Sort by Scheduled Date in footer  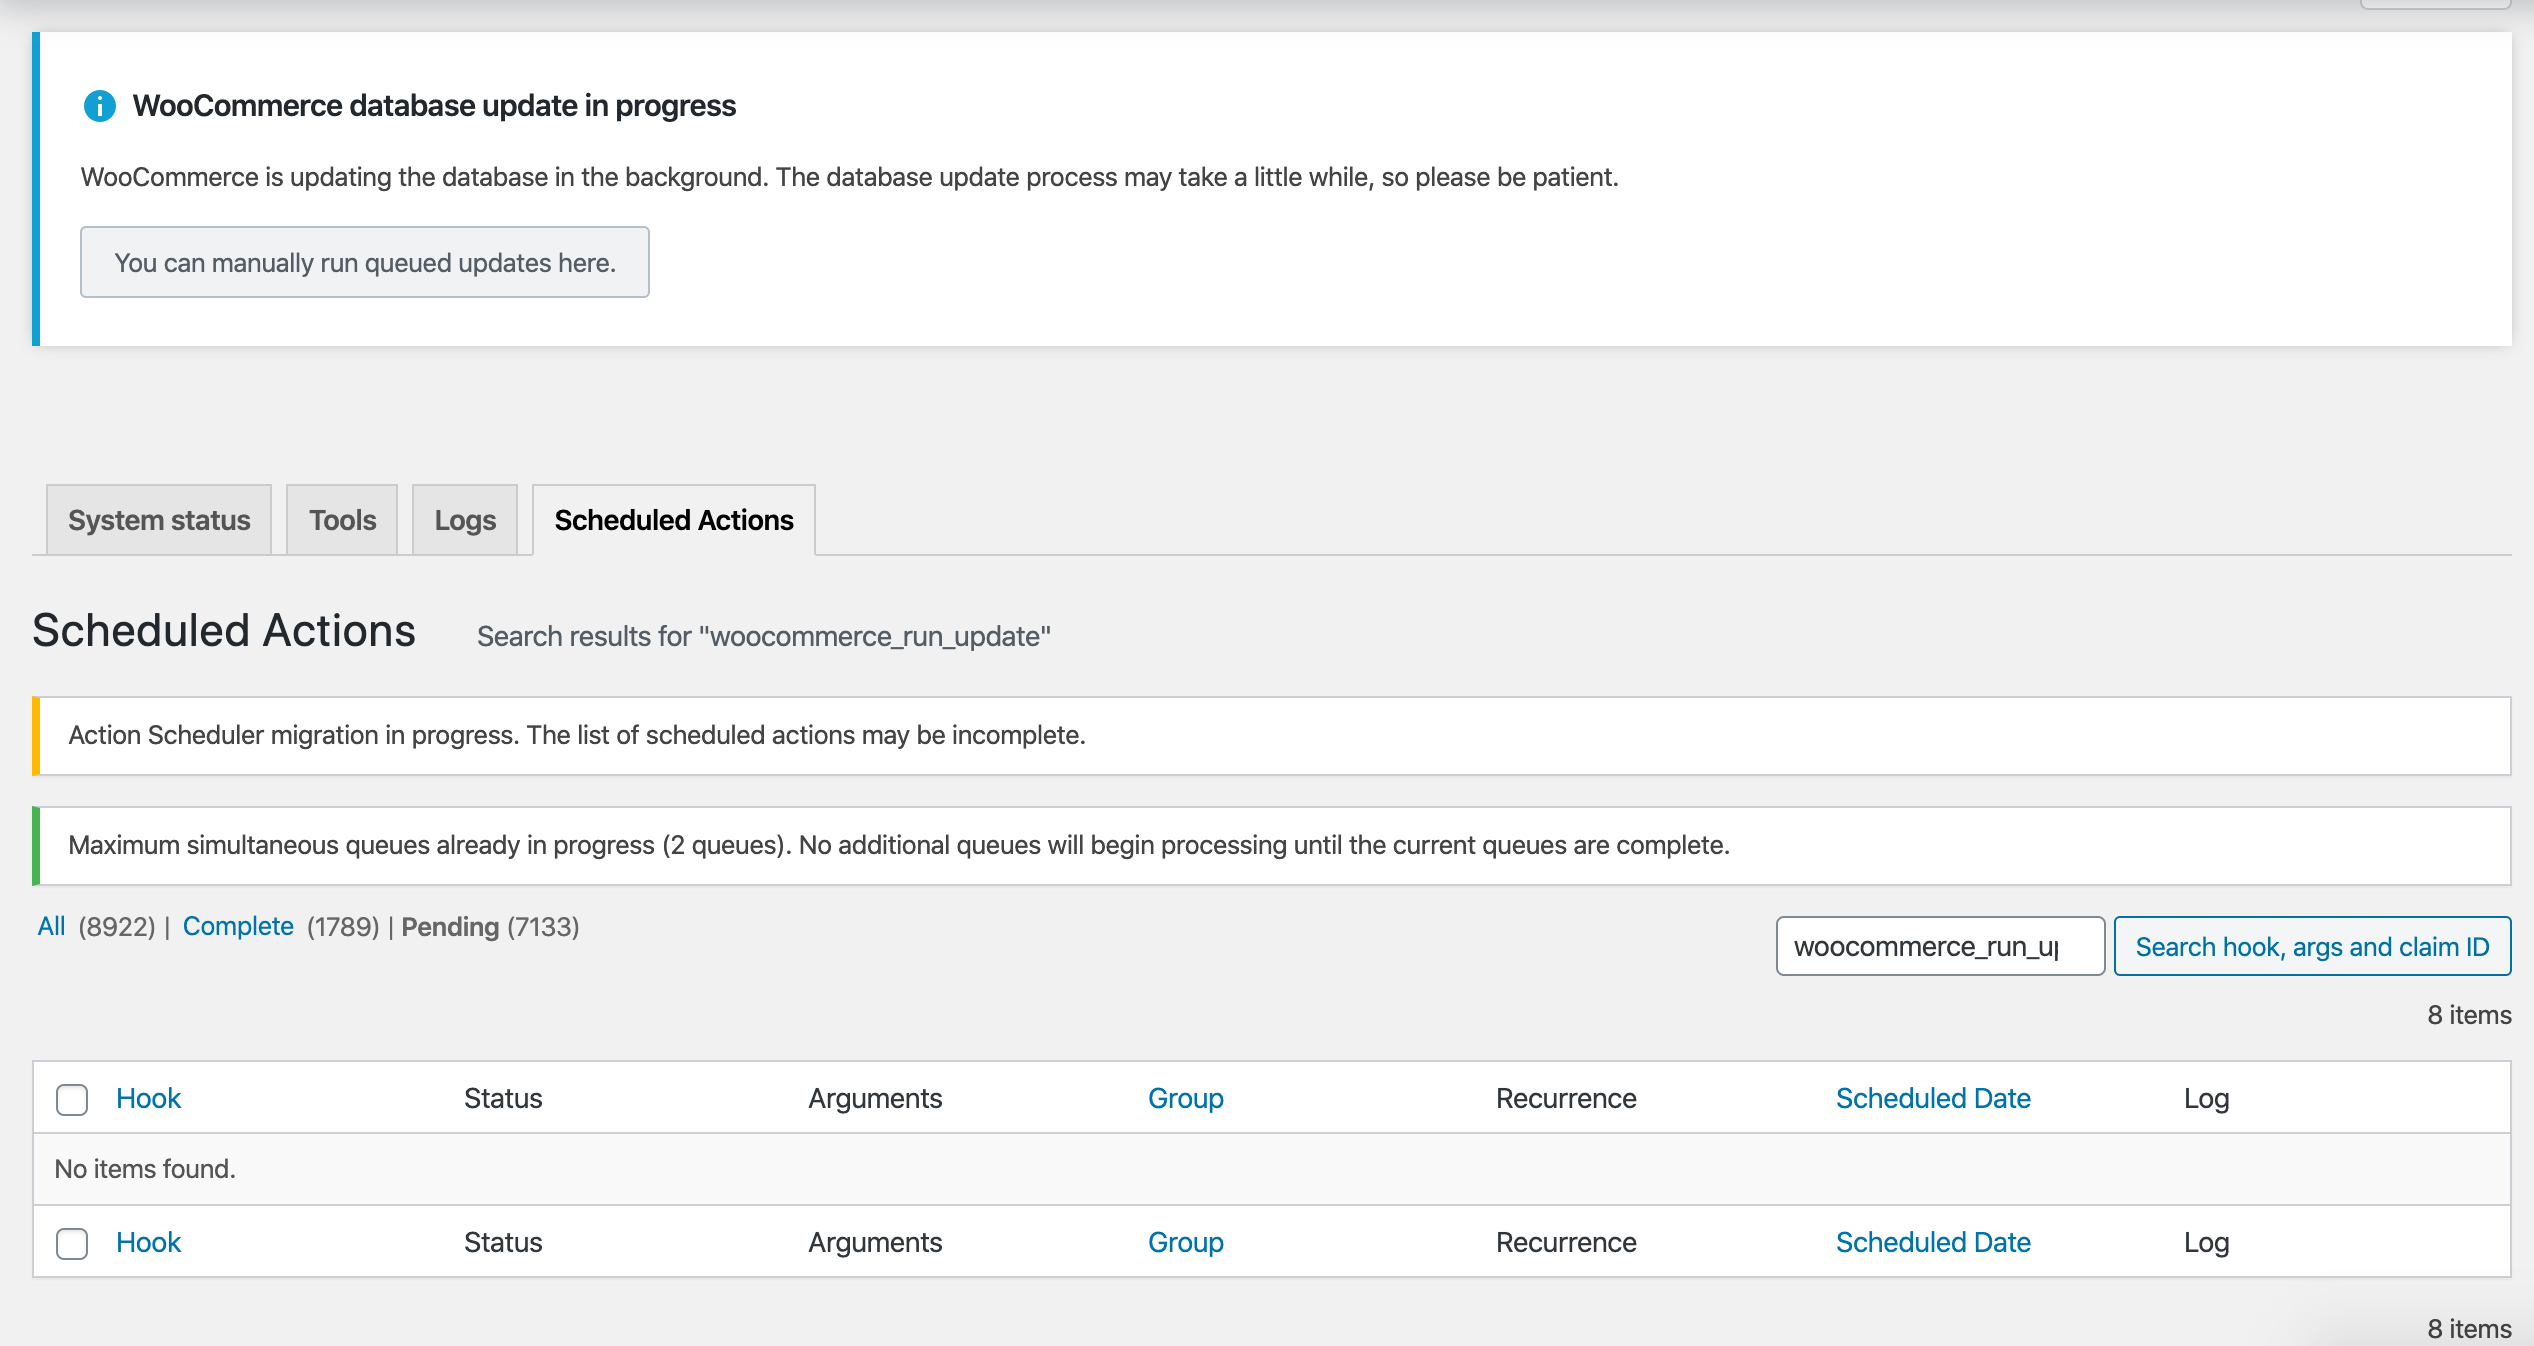tap(1932, 1242)
